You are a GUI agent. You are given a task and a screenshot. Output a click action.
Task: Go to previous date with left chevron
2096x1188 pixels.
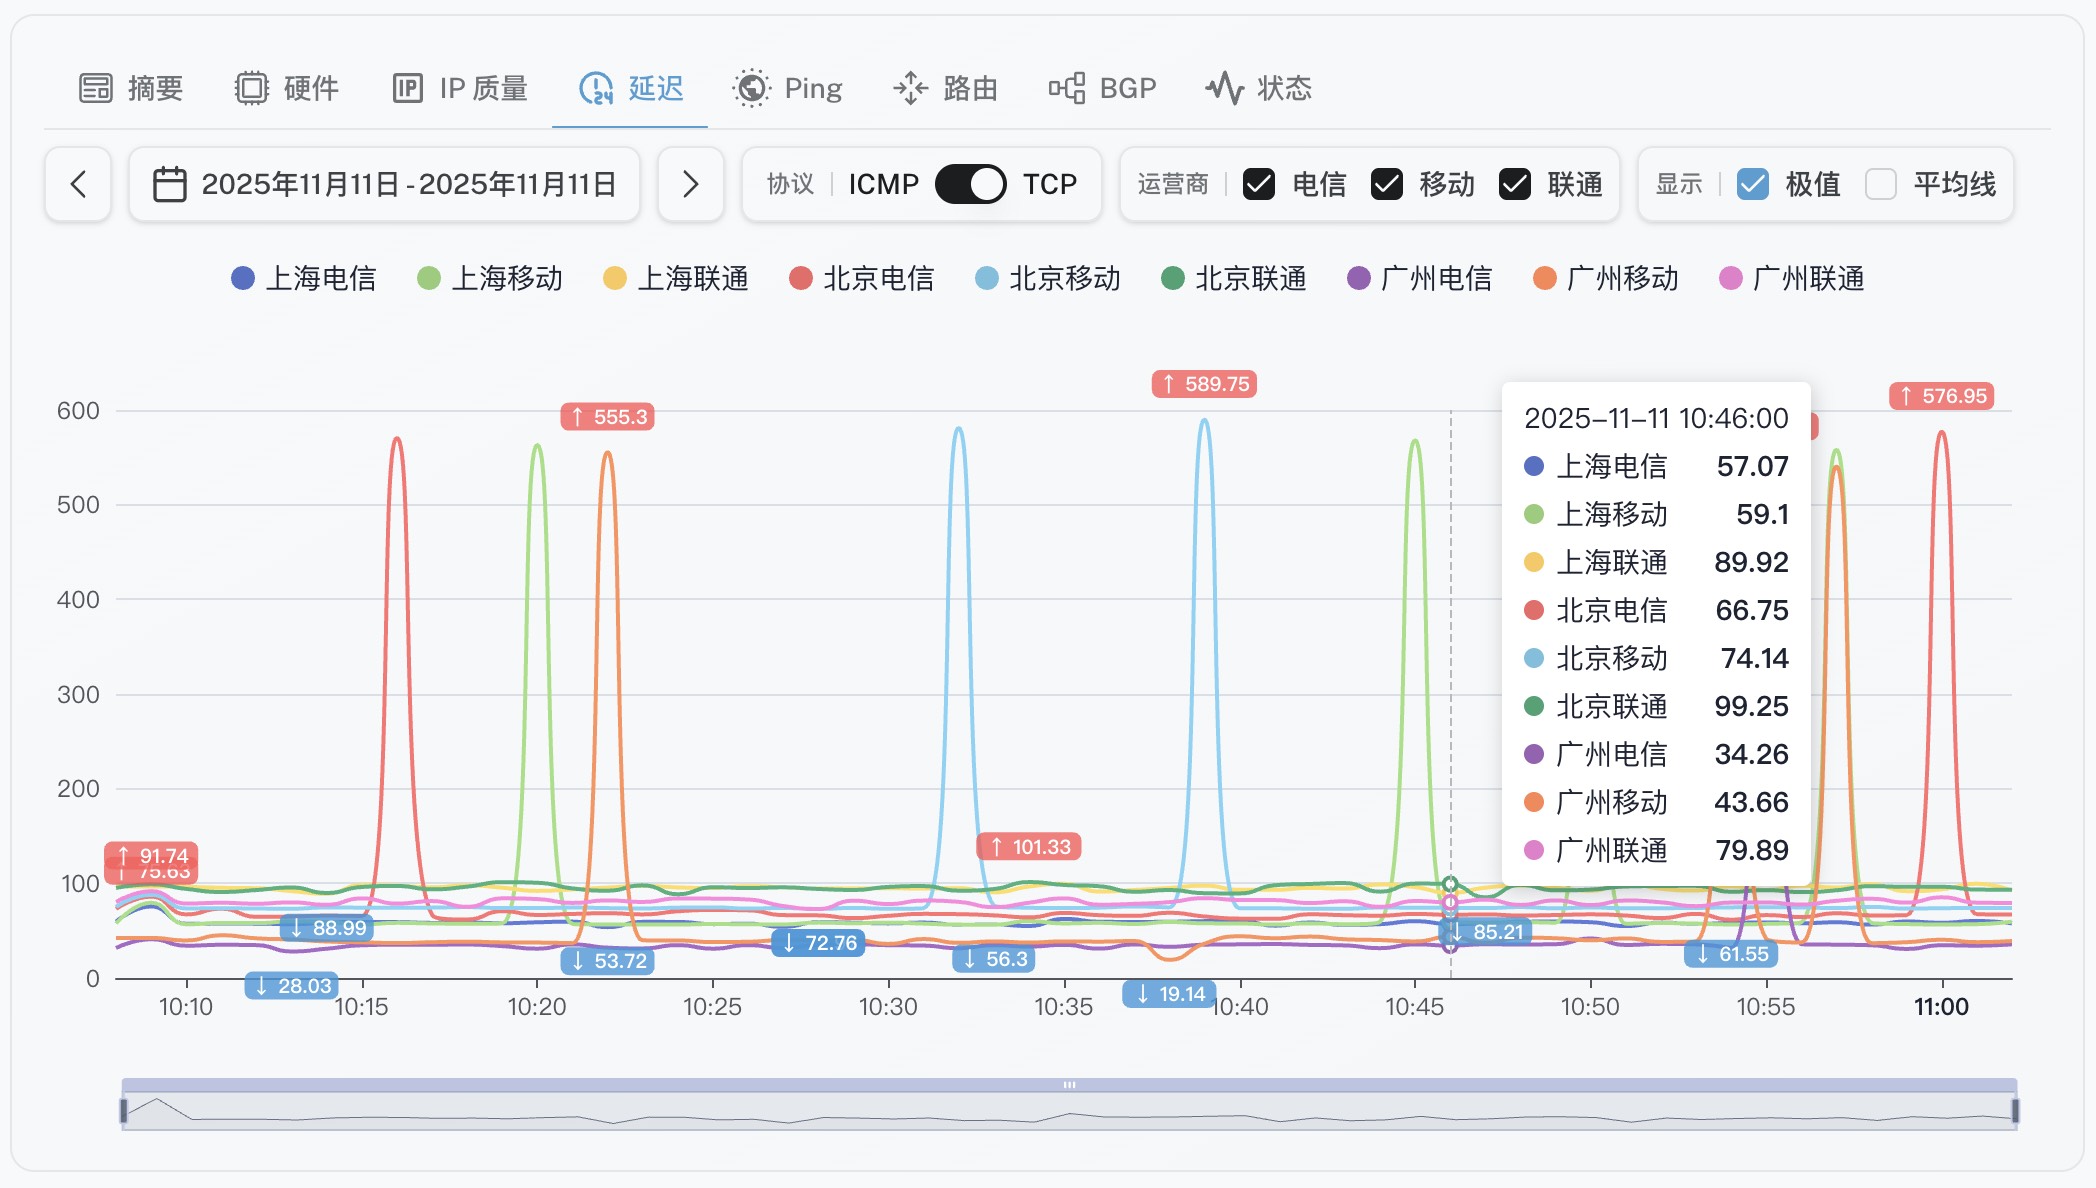[x=78, y=184]
